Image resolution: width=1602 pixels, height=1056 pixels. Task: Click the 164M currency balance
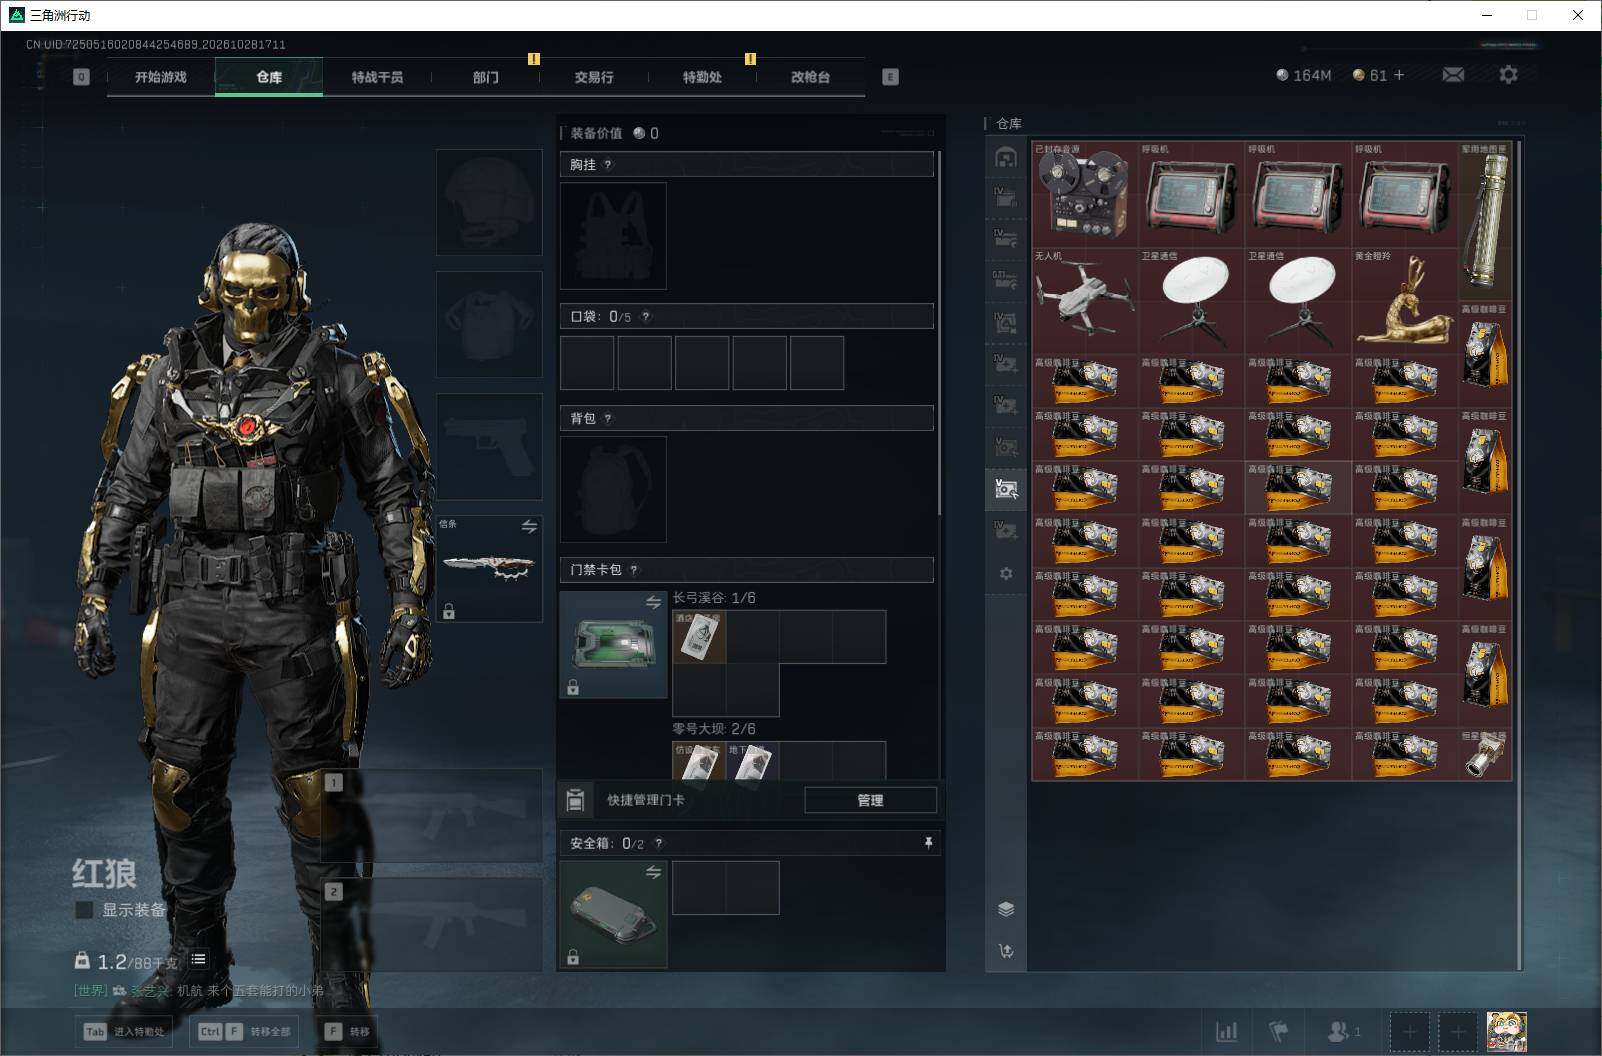[1303, 75]
